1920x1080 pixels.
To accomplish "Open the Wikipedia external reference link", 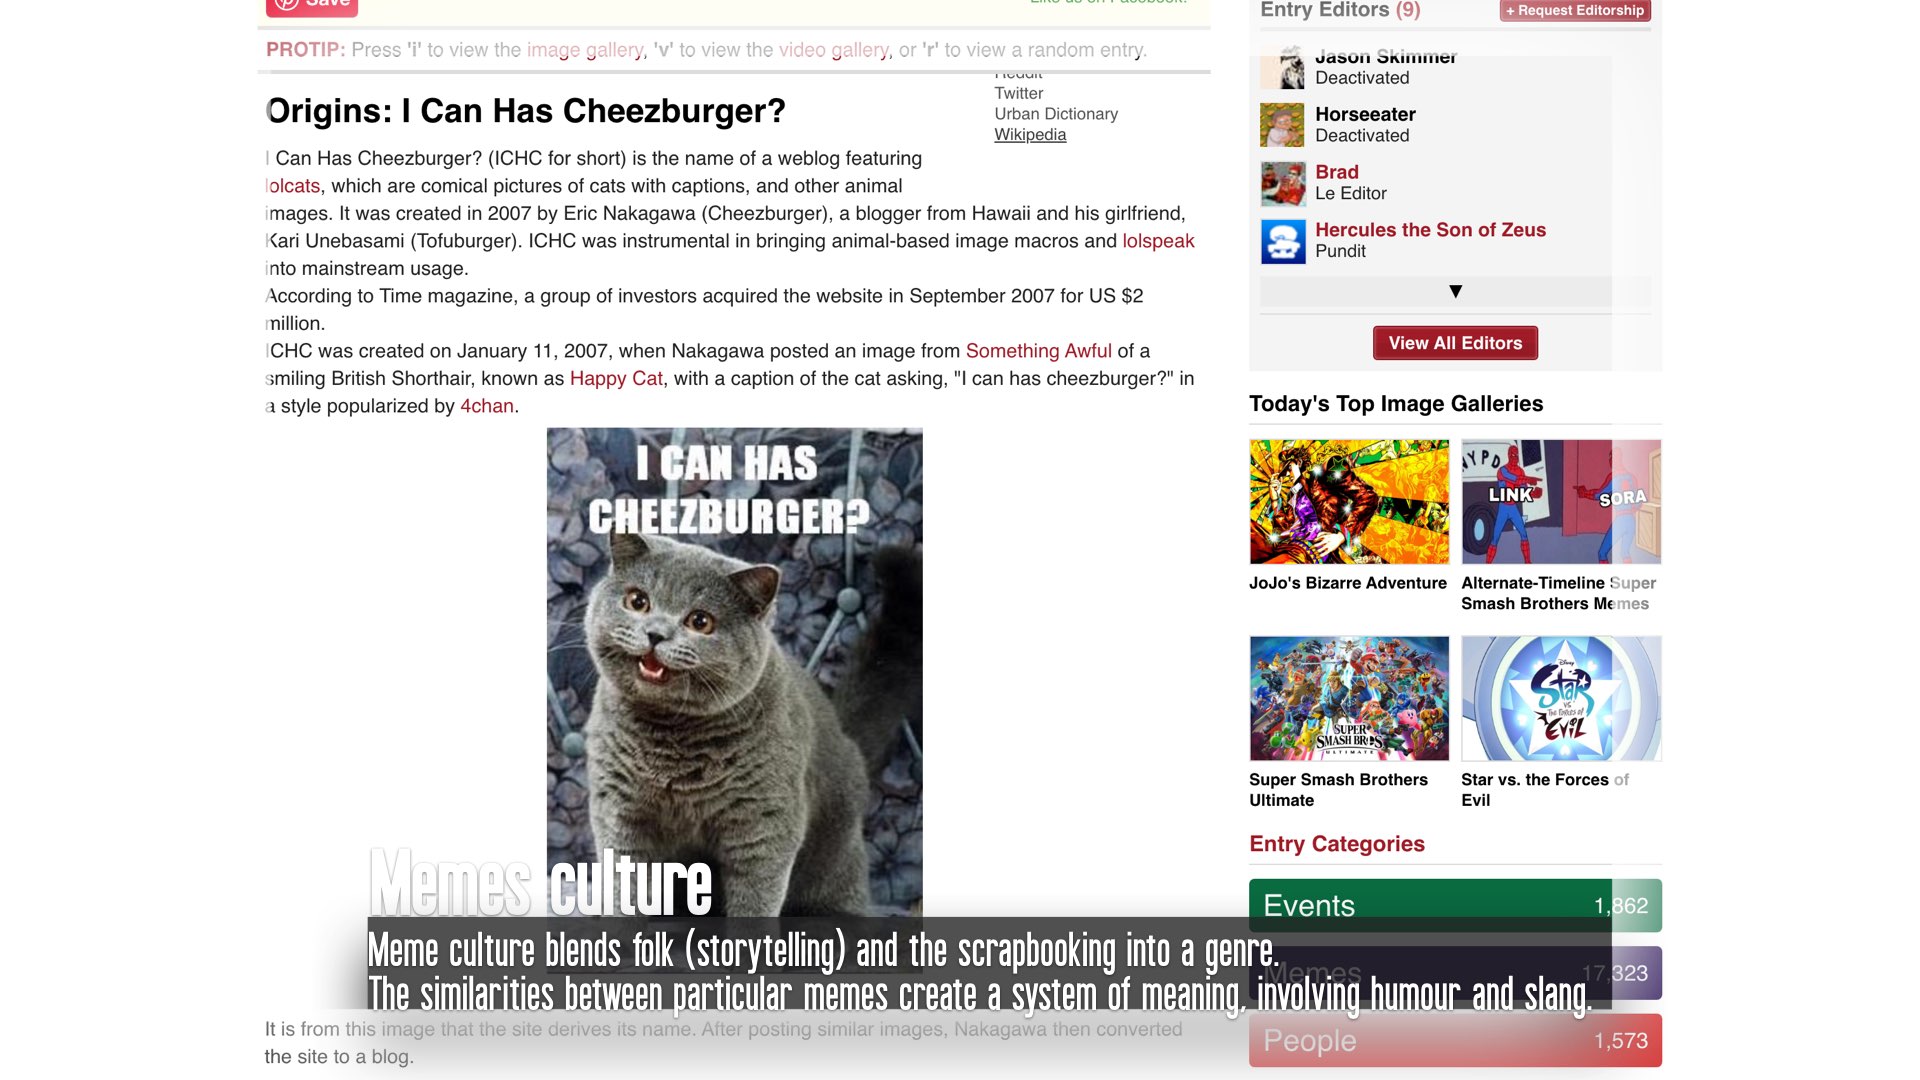I will (1030, 134).
